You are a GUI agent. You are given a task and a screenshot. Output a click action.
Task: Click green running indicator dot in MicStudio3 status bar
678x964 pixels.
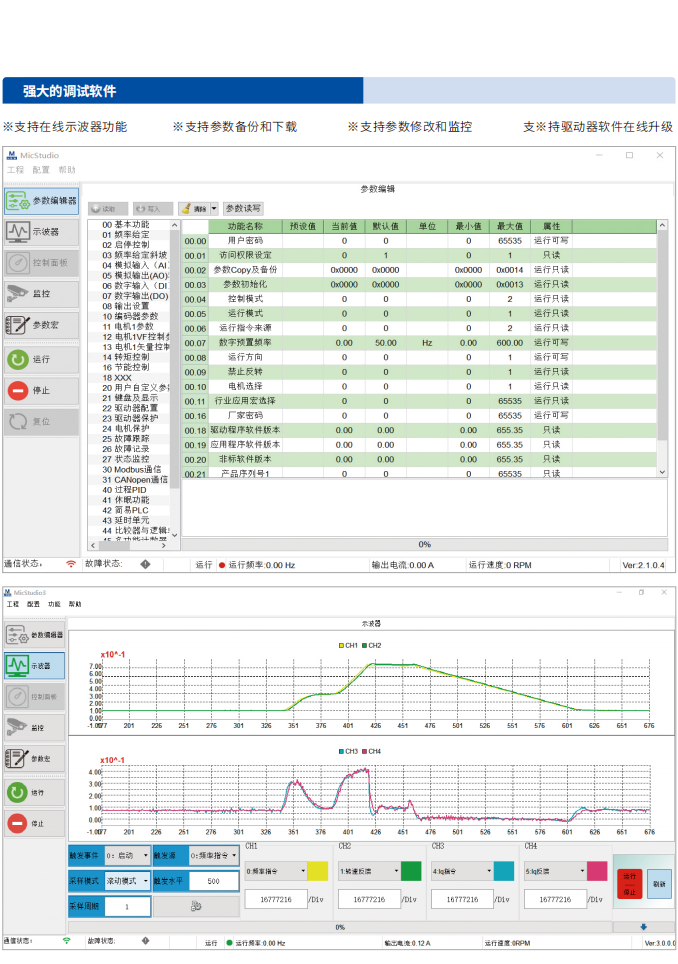tap(229, 942)
